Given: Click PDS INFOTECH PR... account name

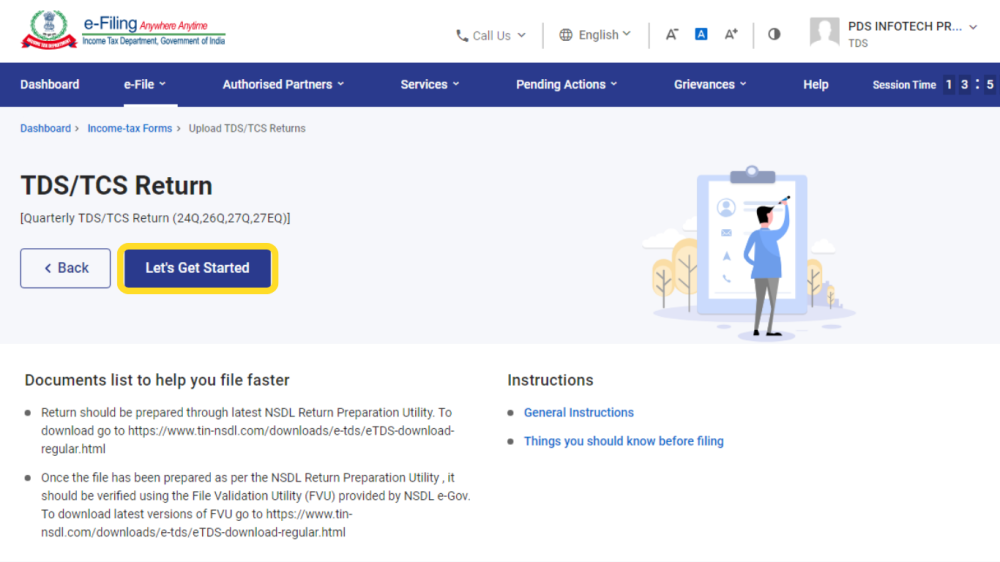Looking at the screenshot, I should 904,26.
